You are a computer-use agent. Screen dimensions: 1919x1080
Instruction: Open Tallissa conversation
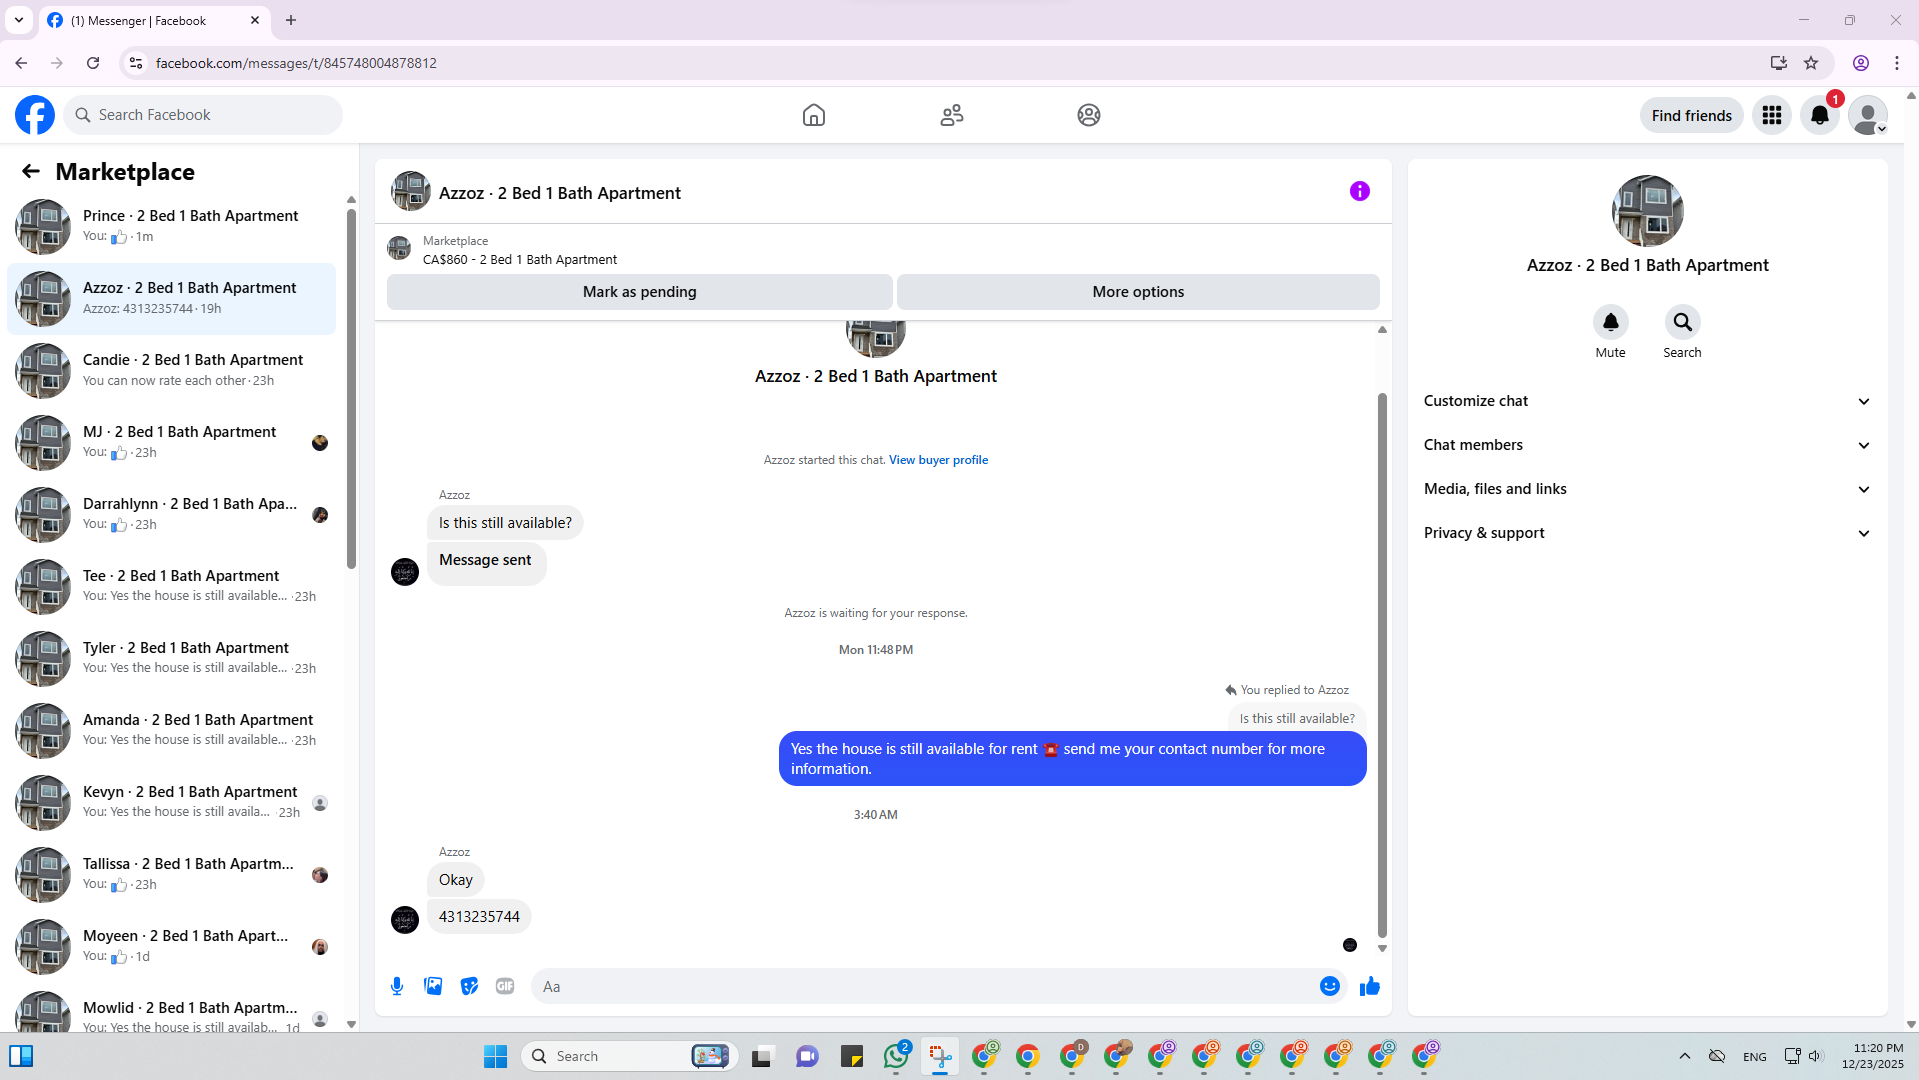pos(172,875)
